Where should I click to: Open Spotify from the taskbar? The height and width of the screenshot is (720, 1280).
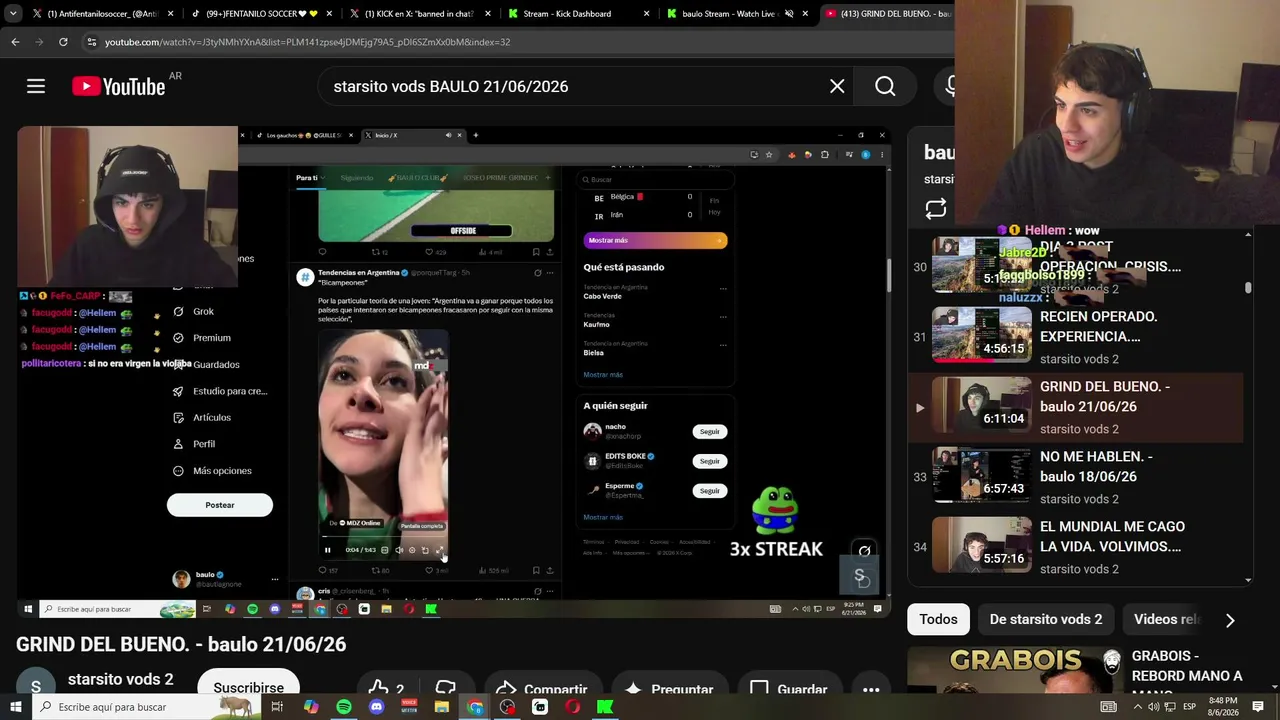(344, 707)
